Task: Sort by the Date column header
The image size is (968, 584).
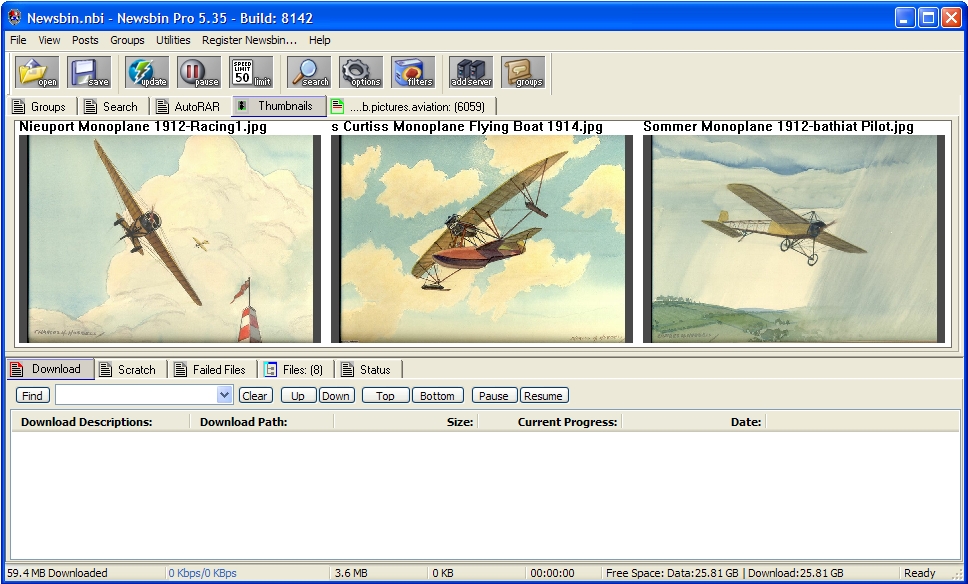Action: point(693,422)
